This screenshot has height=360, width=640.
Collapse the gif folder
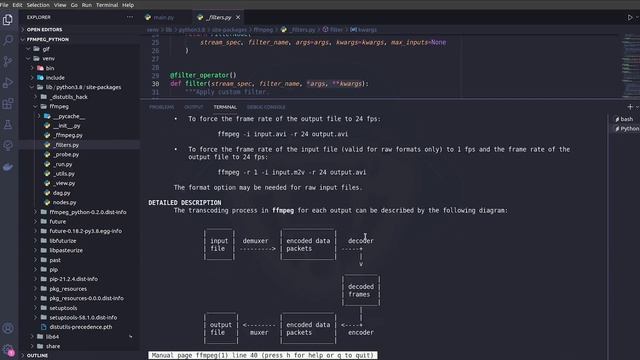pyautogui.click(x=80, y=49)
